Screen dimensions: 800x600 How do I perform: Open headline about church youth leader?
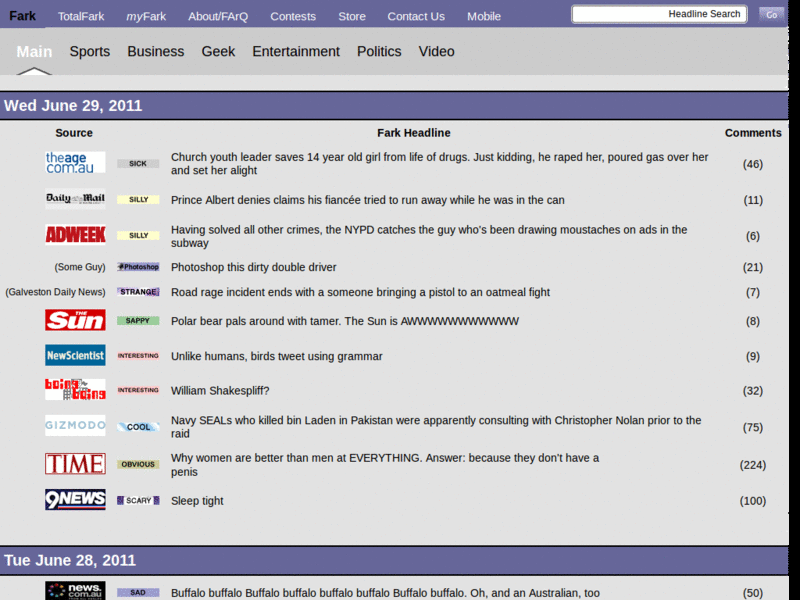tap(439, 163)
